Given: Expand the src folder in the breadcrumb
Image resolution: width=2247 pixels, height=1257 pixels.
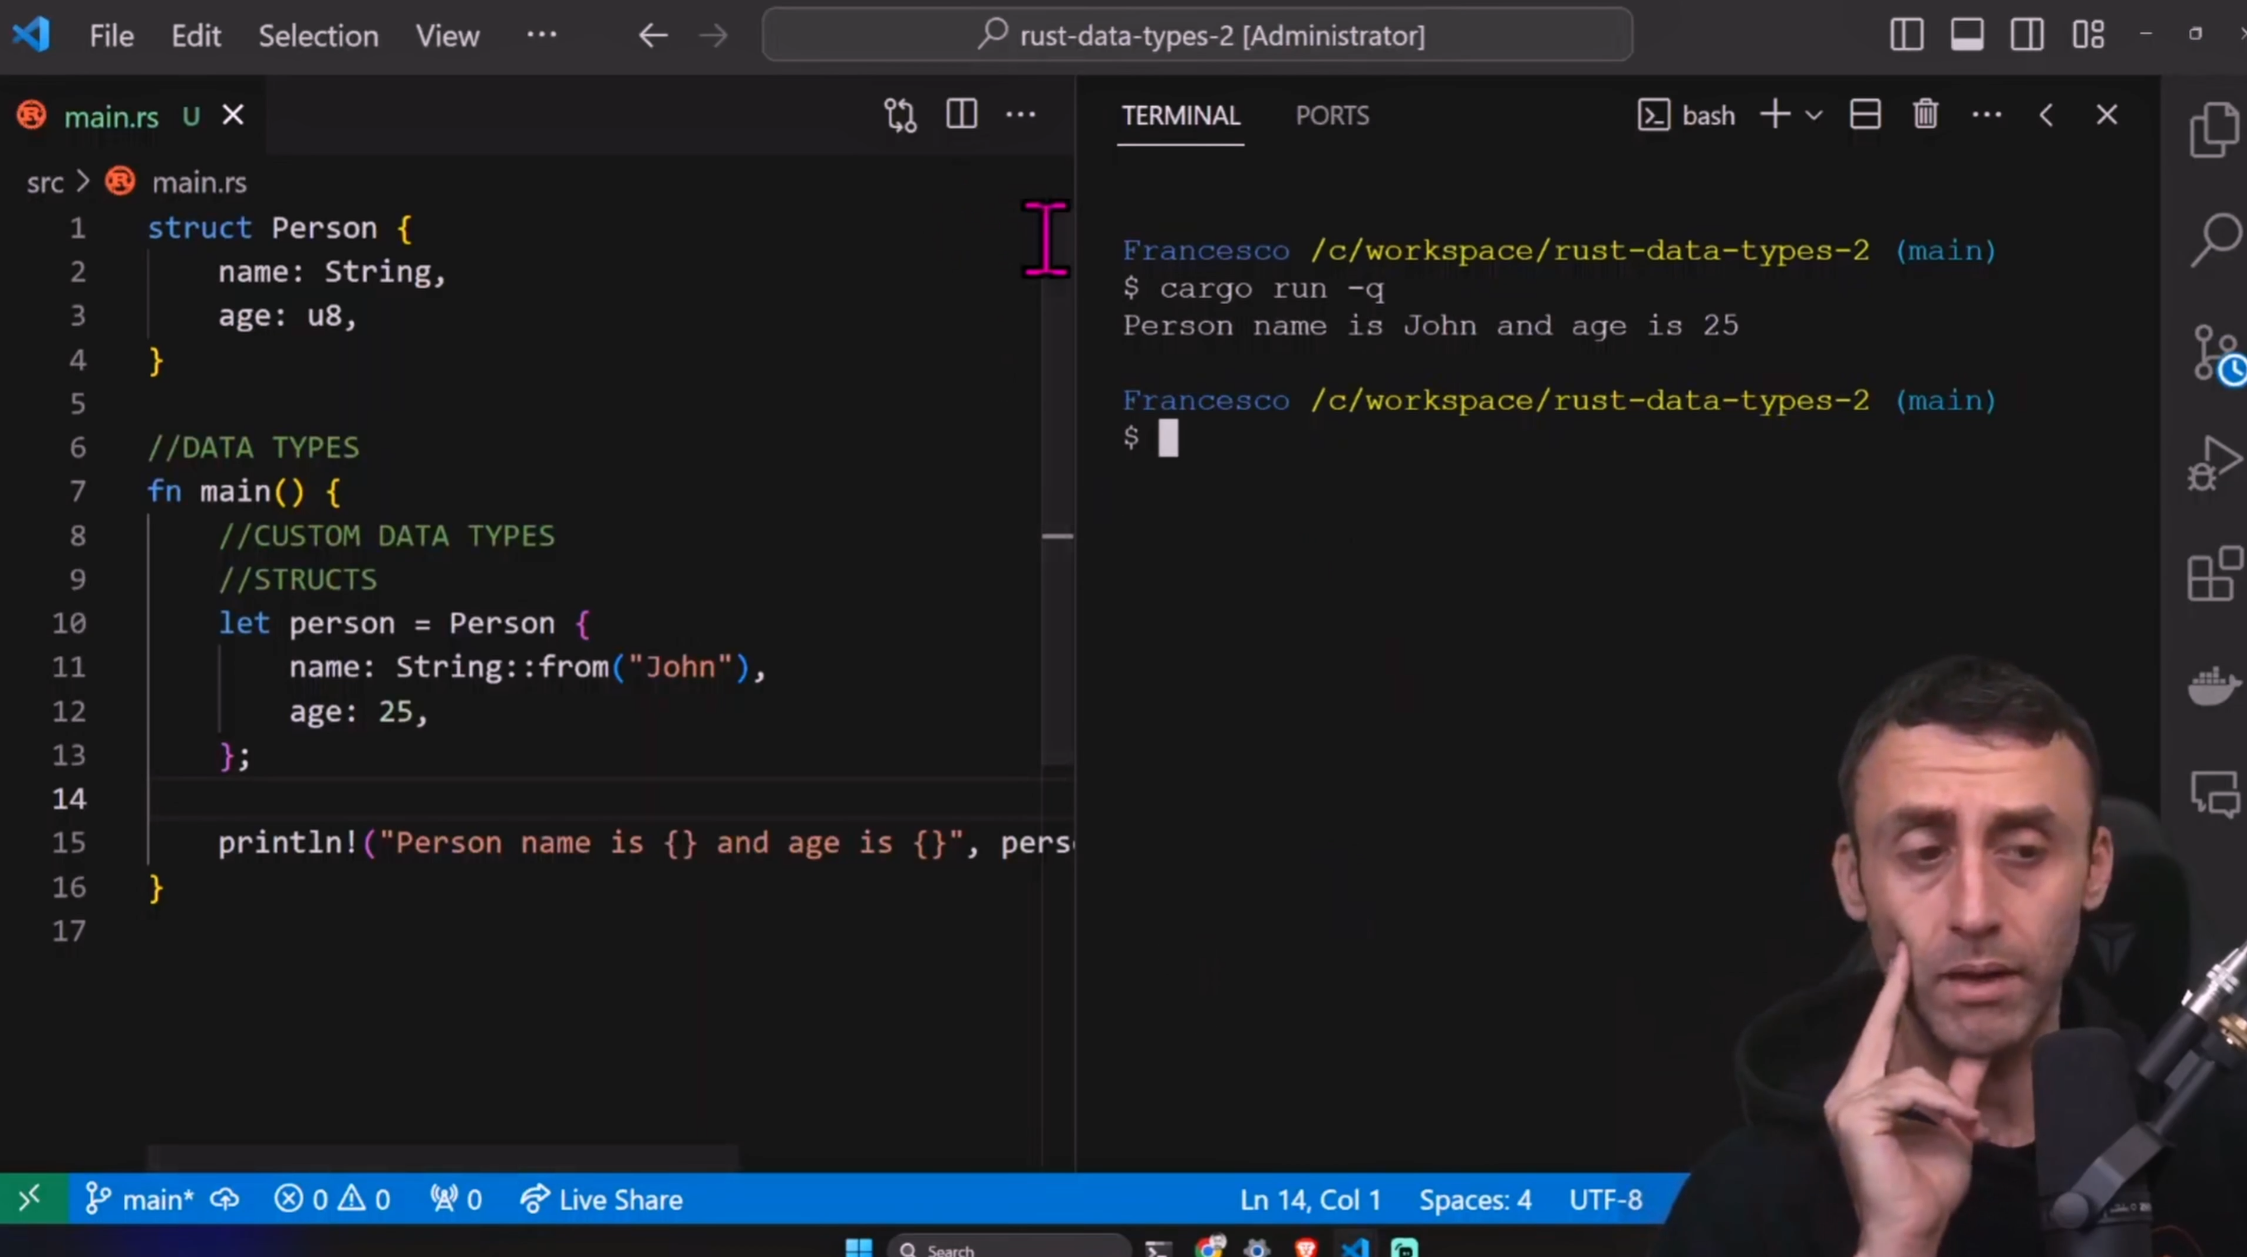Looking at the screenshot, I should point(44,182).
